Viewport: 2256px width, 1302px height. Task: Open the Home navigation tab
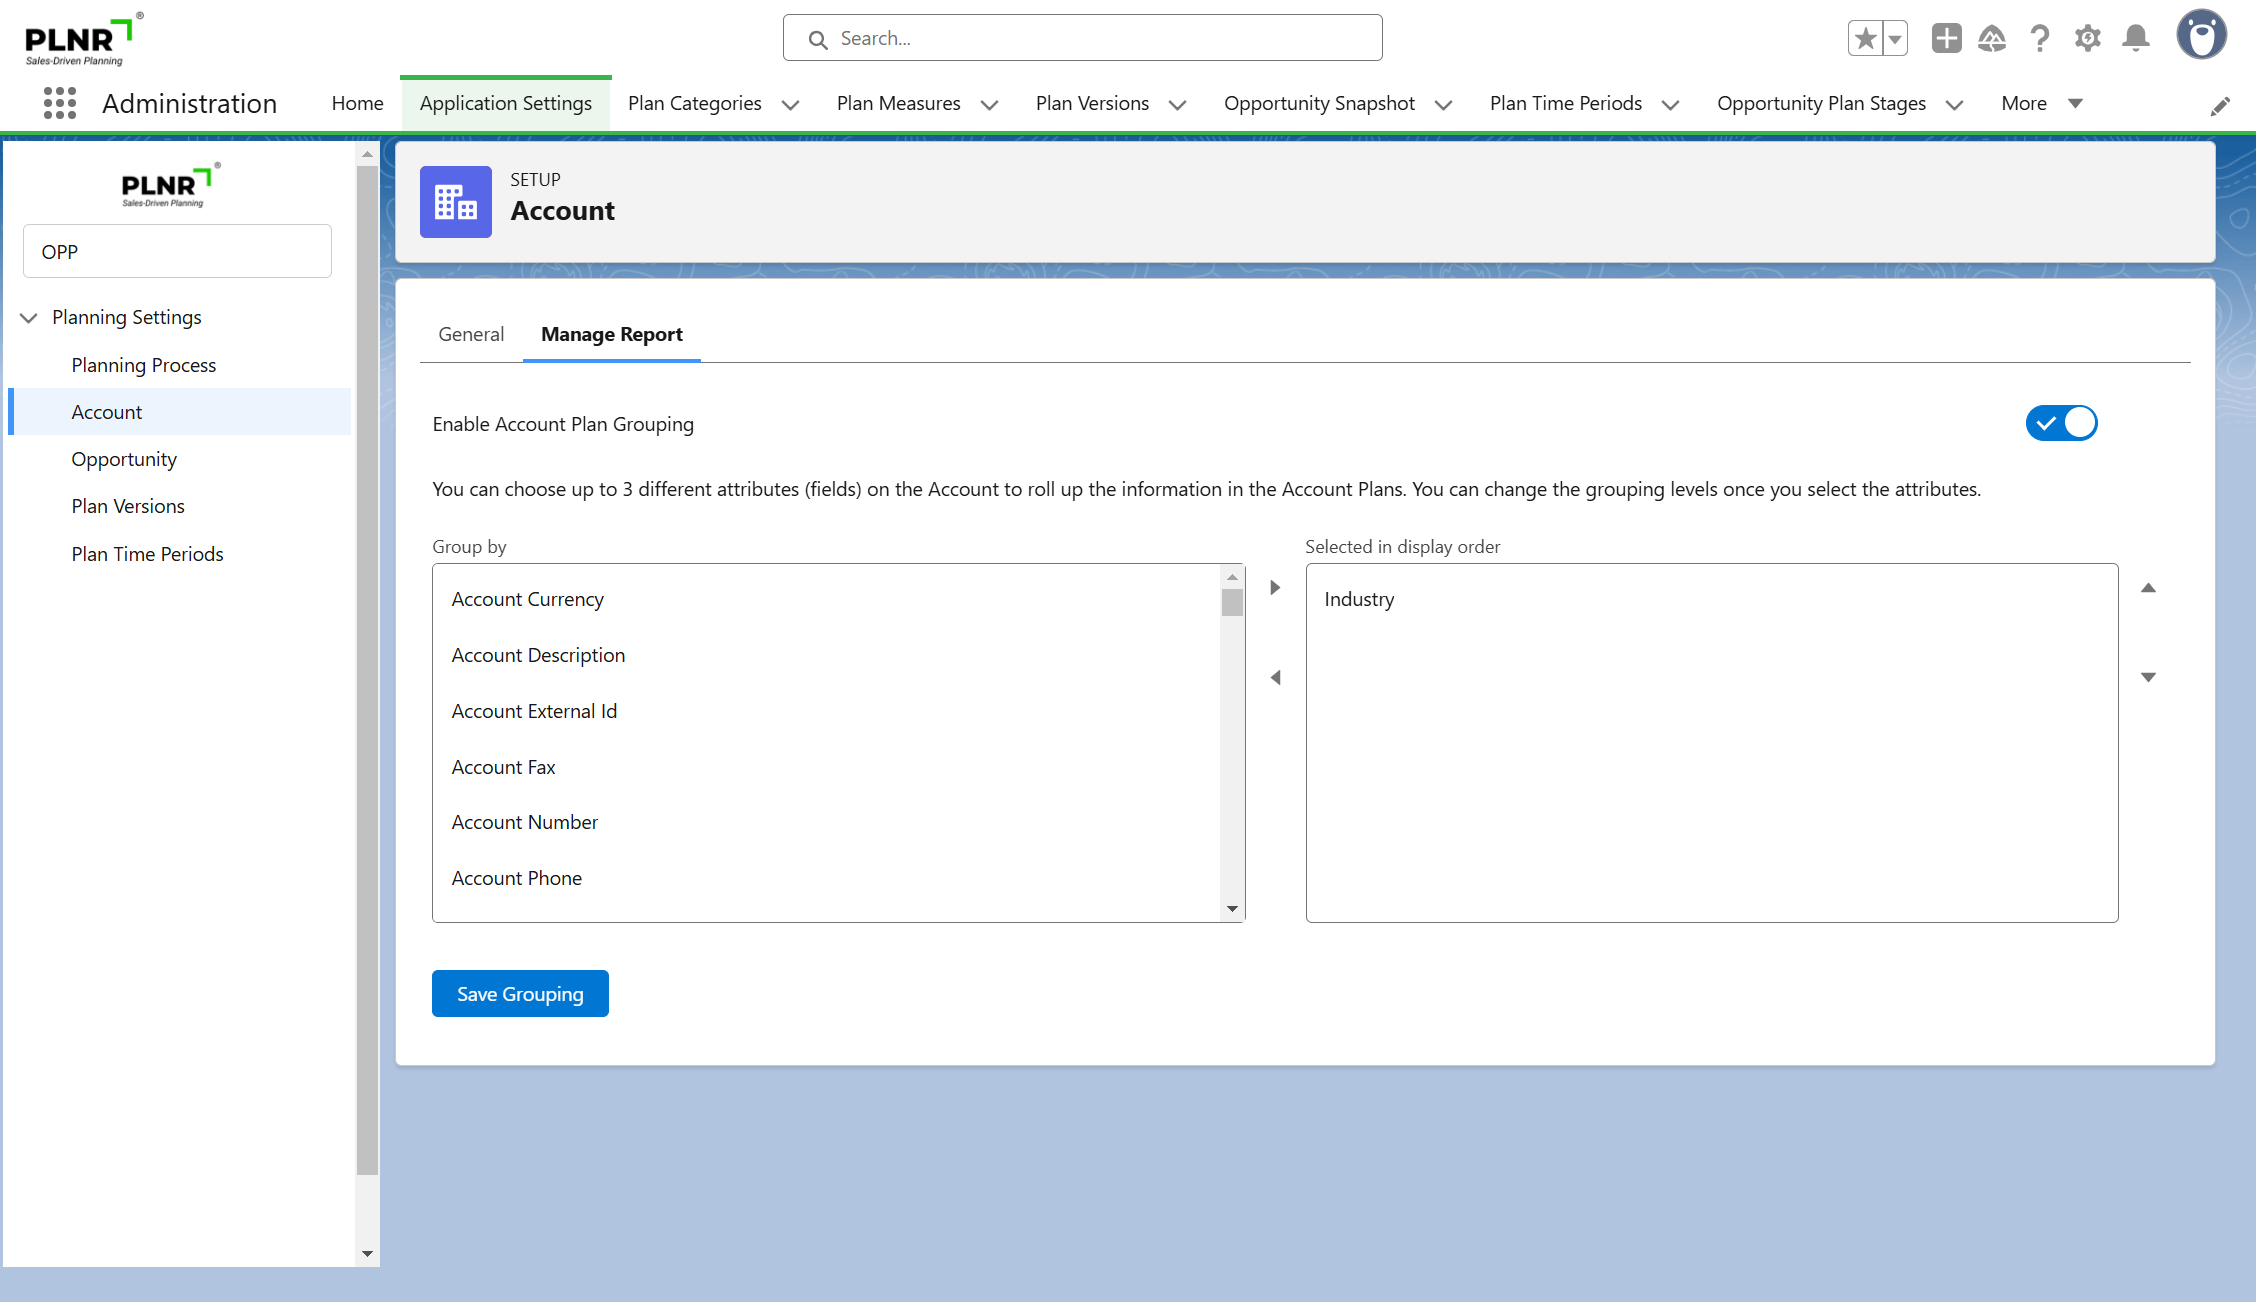pos(357,103)
